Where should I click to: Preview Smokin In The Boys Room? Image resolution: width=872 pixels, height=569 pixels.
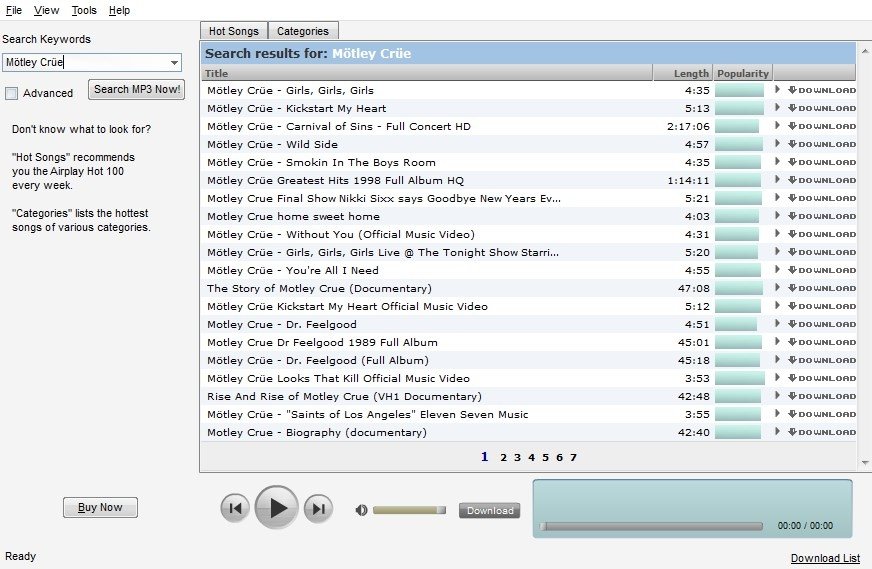(x=777, y=162)
